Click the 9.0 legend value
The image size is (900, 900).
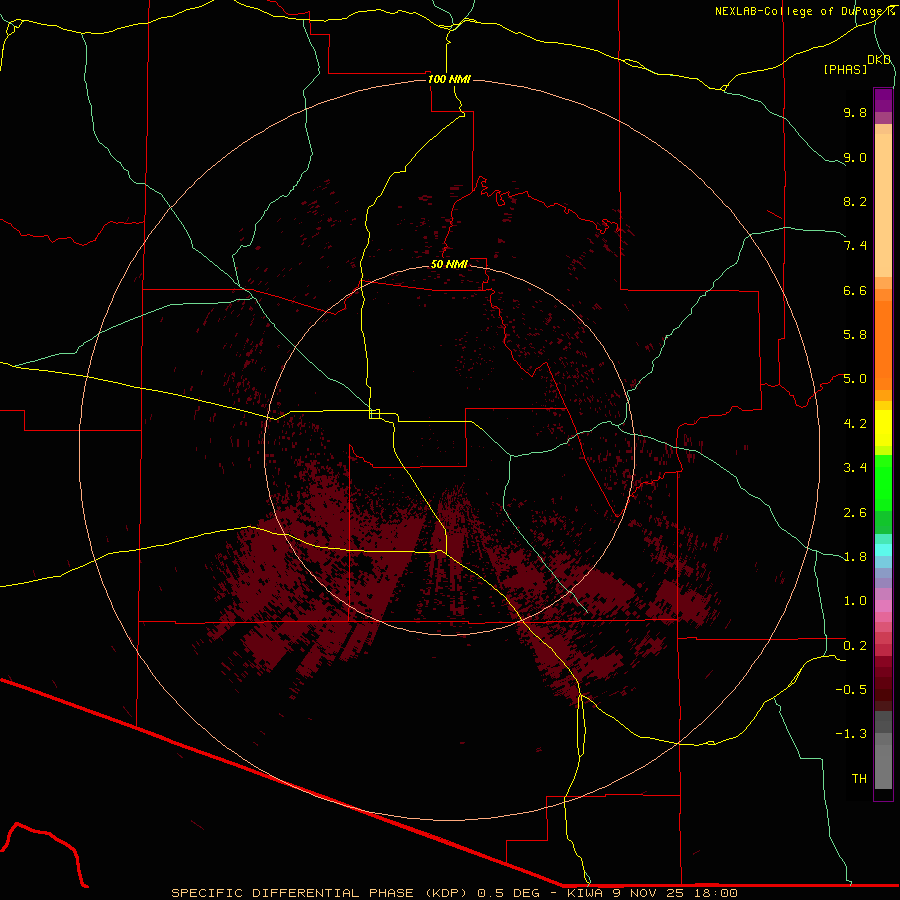(x=855, y=157)
